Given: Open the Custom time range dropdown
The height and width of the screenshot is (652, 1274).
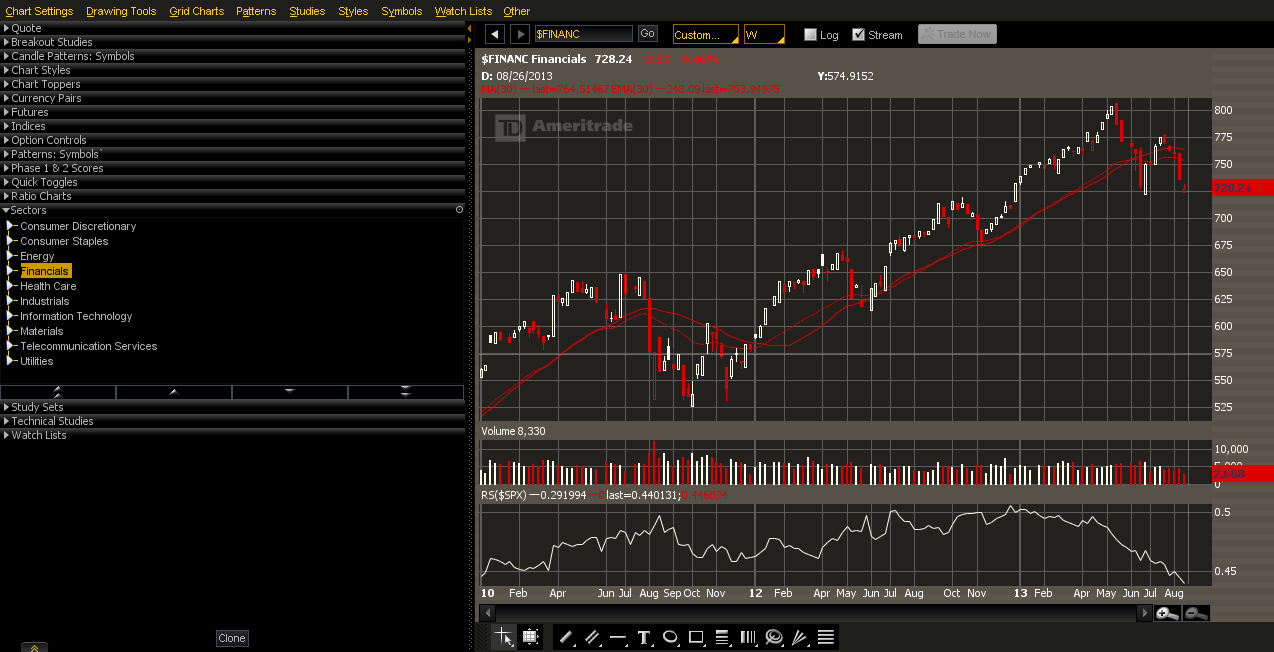Looking at the screenshot, I should click(x=705, y=35).
